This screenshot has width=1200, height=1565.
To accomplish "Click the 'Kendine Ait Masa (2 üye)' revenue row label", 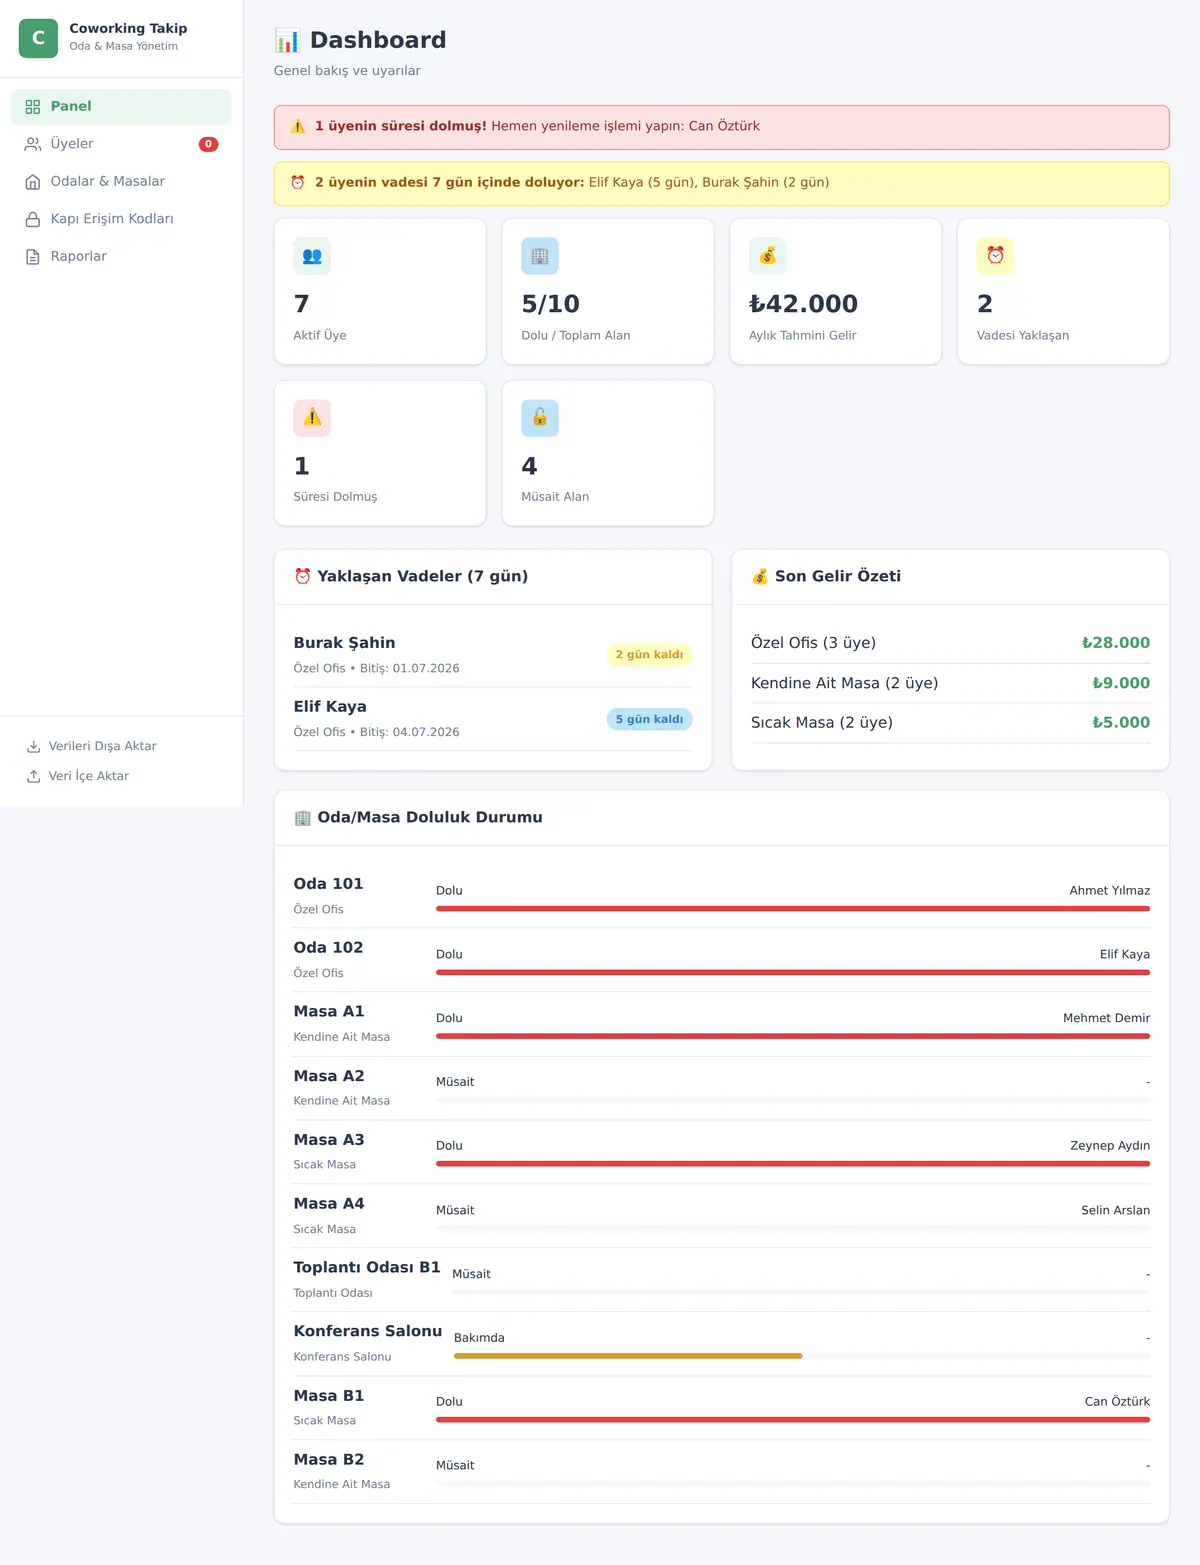I will 844,683.
